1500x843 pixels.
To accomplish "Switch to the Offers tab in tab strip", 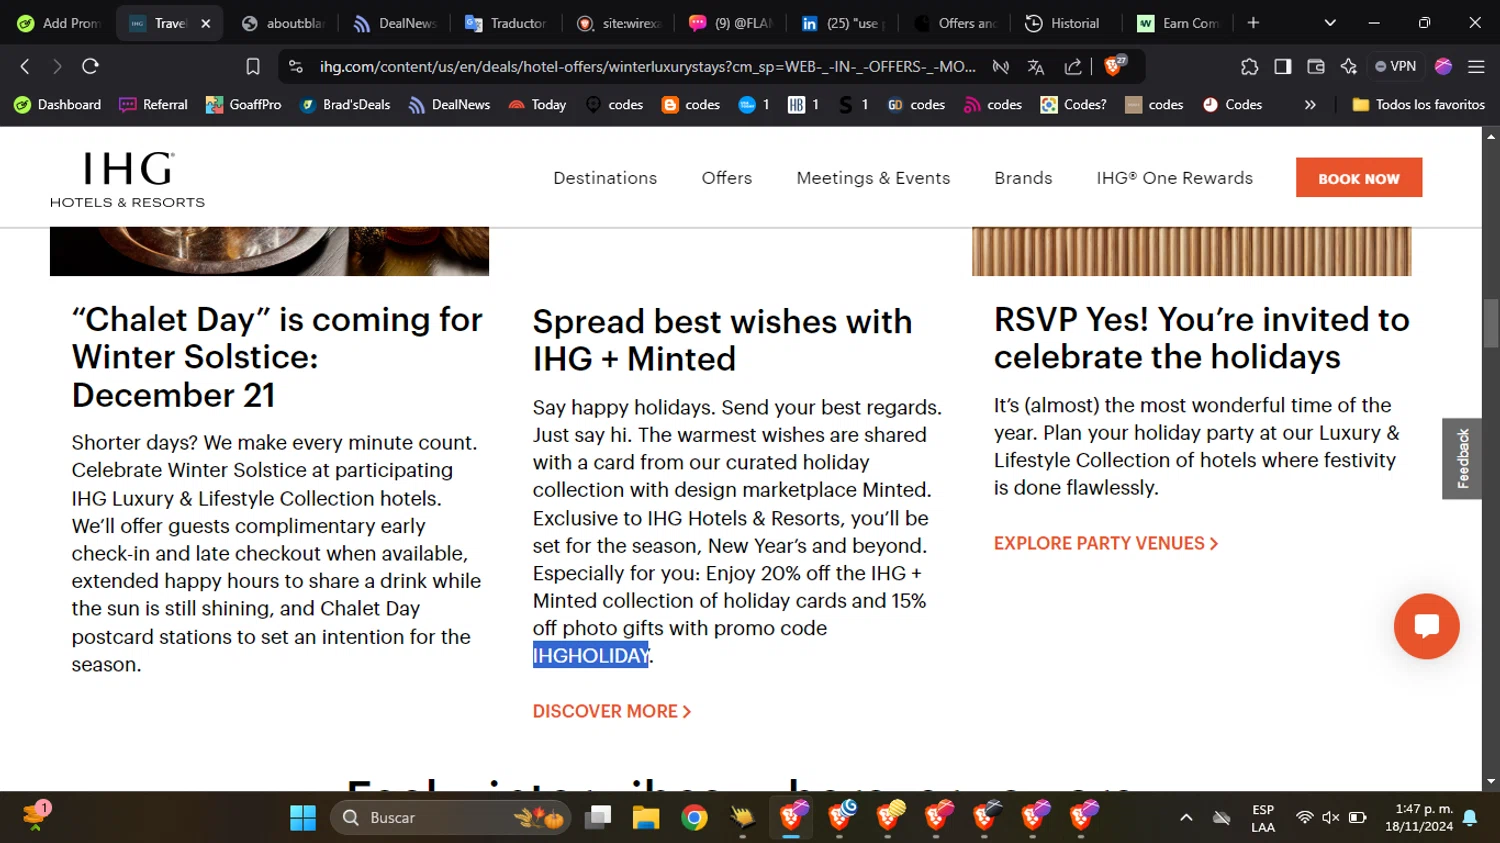I will [954, 23].
